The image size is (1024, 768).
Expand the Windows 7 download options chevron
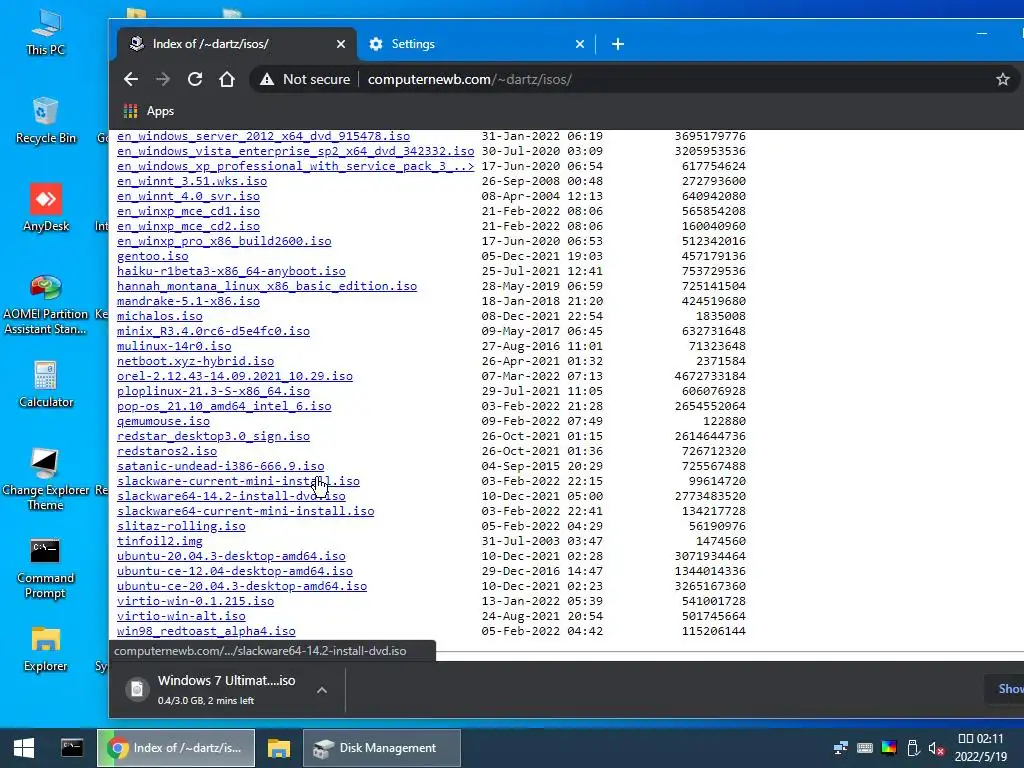[322, 690]
